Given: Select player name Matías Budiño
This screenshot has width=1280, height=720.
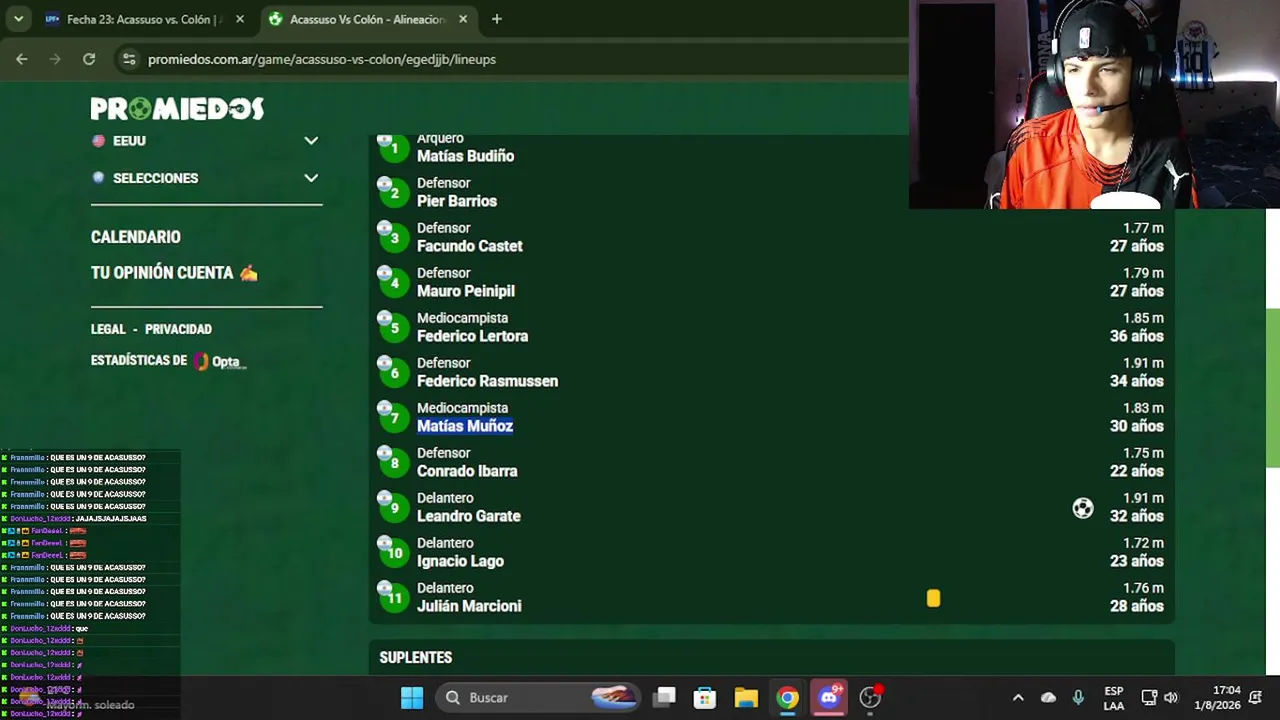Looking at the screenshot, I should (x=465, y=156).
